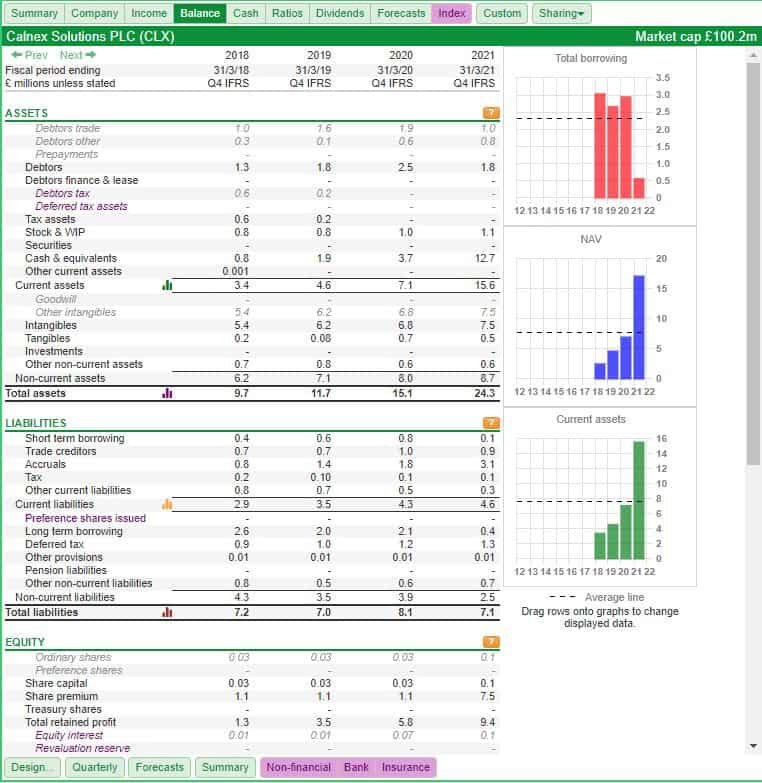Select the Non-current liabilities row label

[65, 597]
